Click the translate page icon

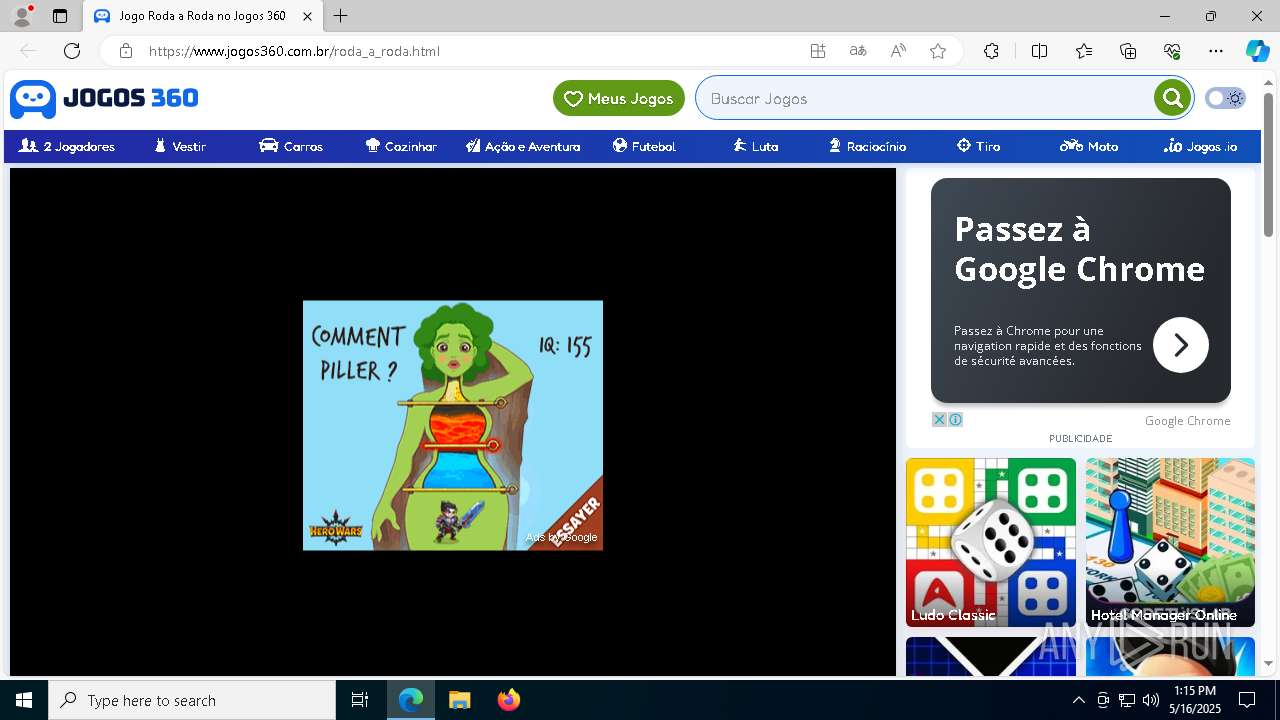click(858, 51)
